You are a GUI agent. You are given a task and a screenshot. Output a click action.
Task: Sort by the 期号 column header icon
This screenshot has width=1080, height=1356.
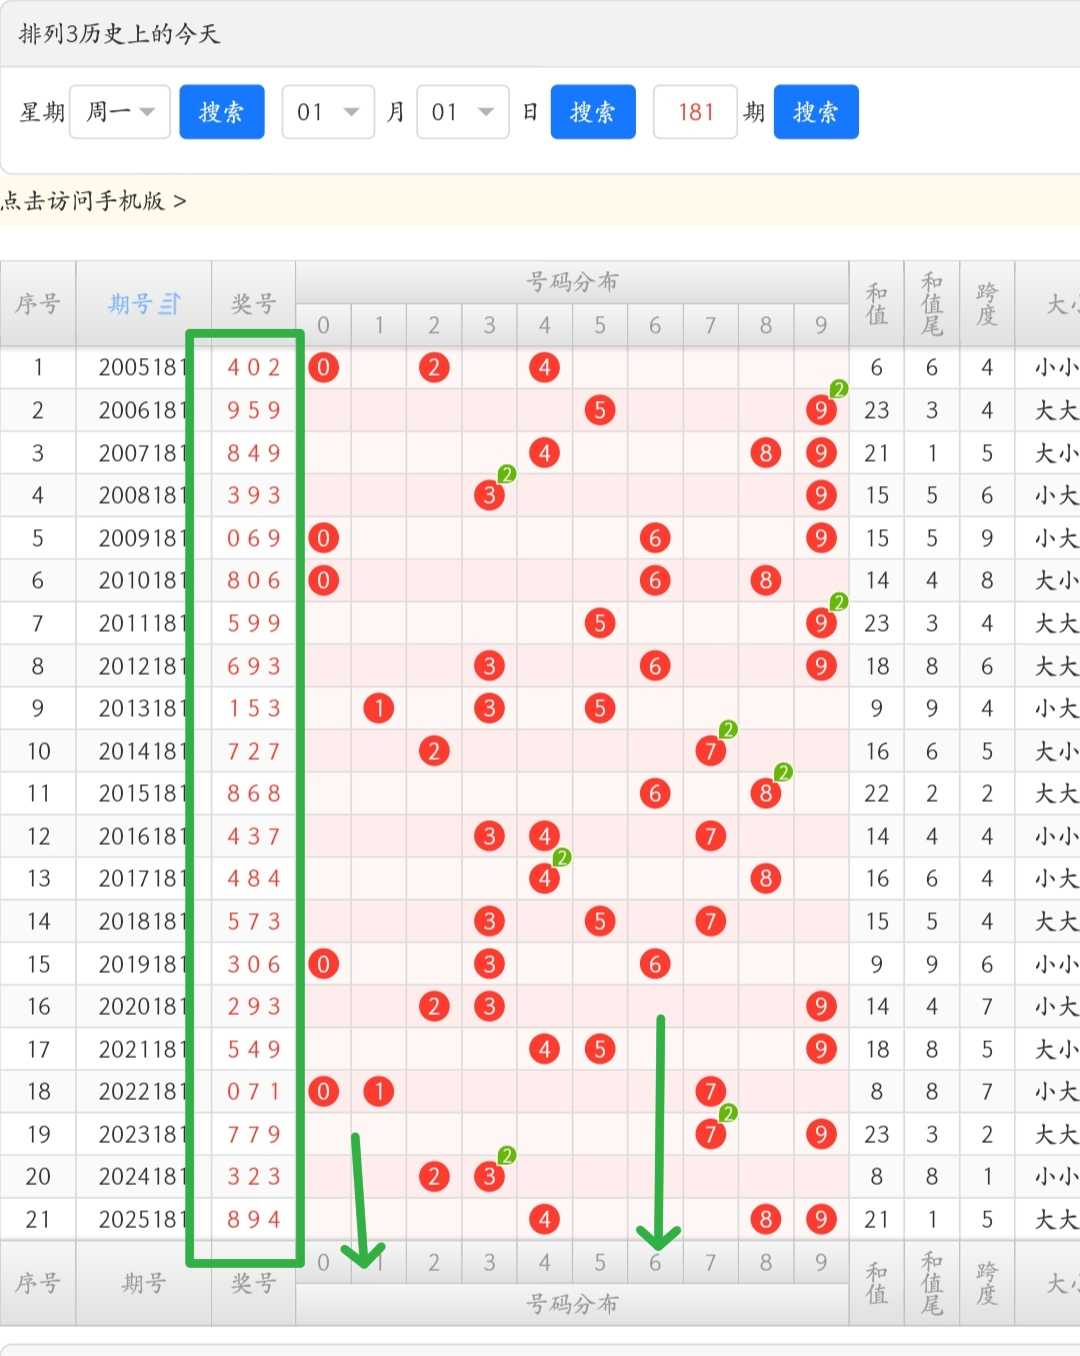[x=170, y=303]
